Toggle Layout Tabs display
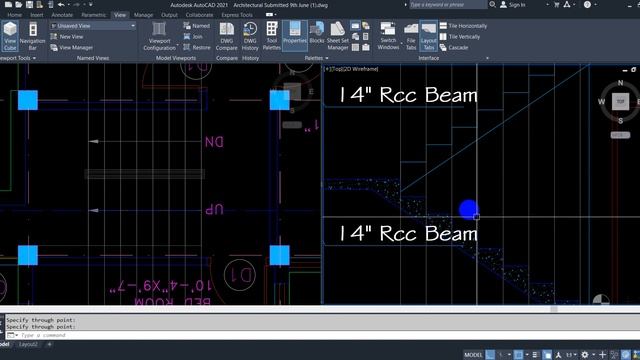This screenshot has width=640, height=360. click(x=428, y=36)
